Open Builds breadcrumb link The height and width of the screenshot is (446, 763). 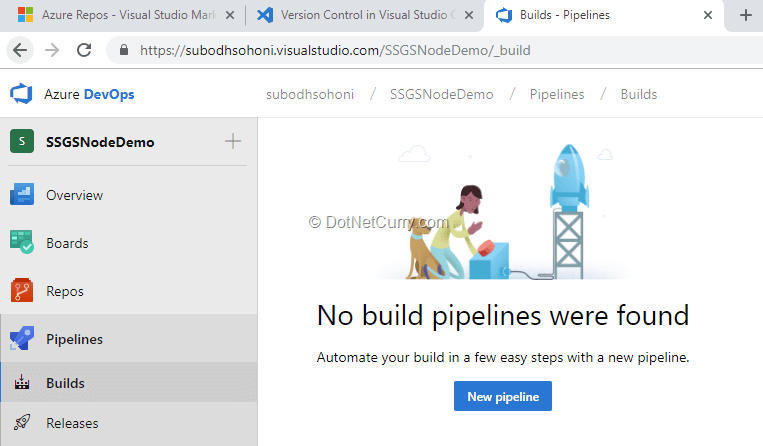pyautogui.click(x=638, y=94)
